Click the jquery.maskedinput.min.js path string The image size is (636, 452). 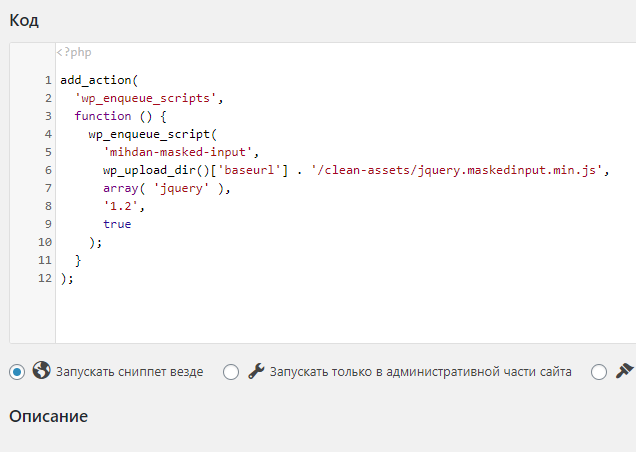tap(457, 170)
